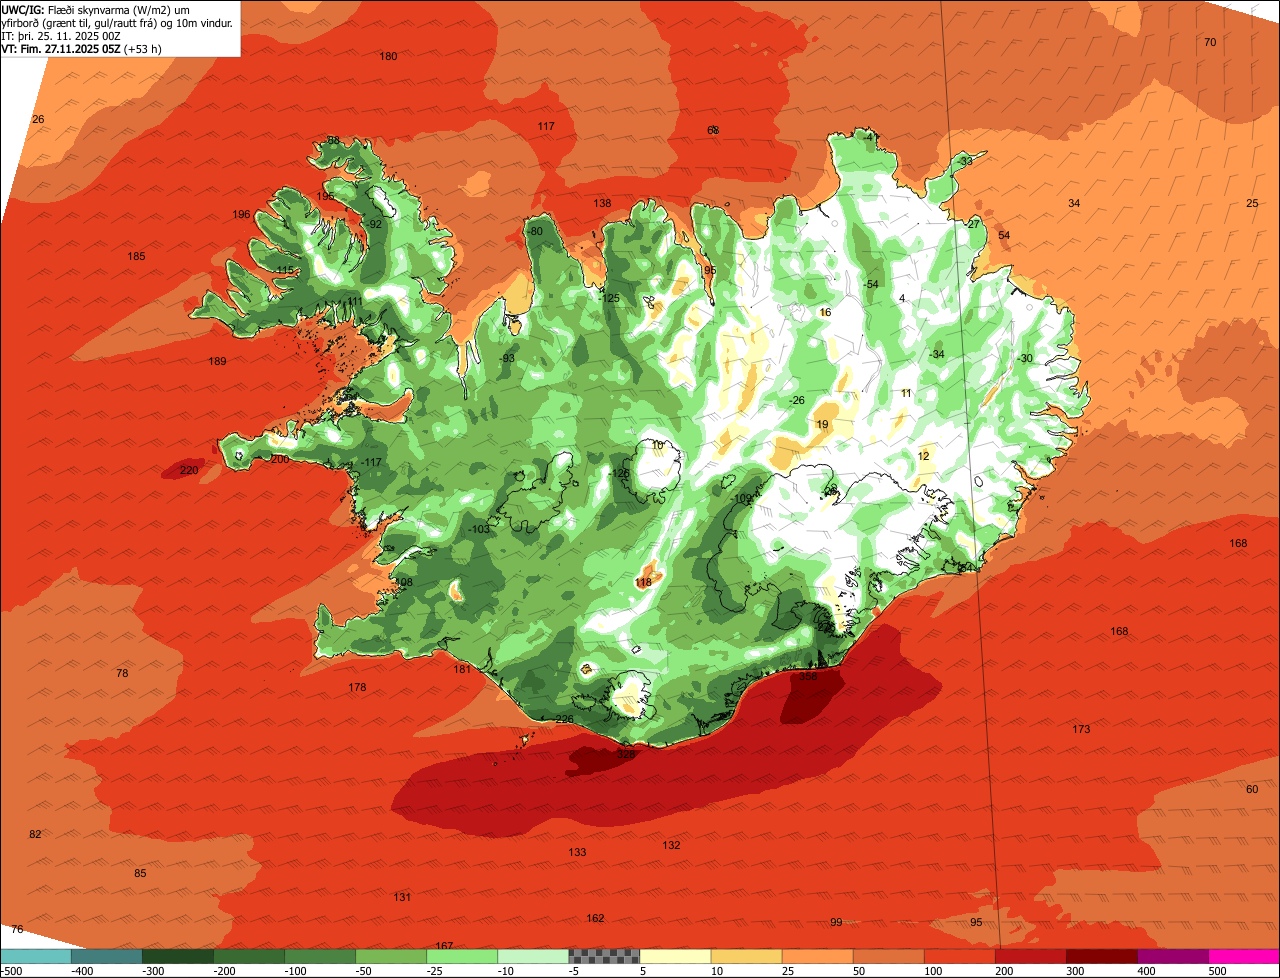Click the flux value 173 on the map
The image size is (1280, 978).
(x=1081, y=729)
